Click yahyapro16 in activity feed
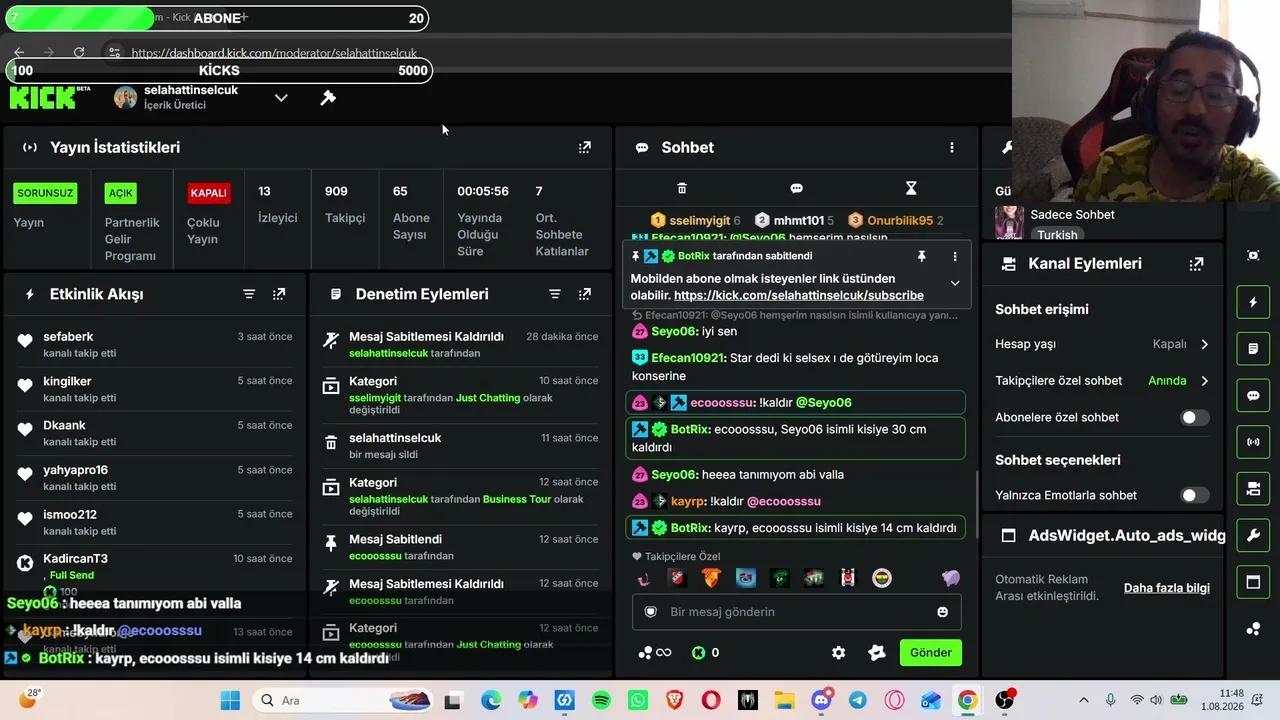The image size is (1280, 720). tap(75, 470)
